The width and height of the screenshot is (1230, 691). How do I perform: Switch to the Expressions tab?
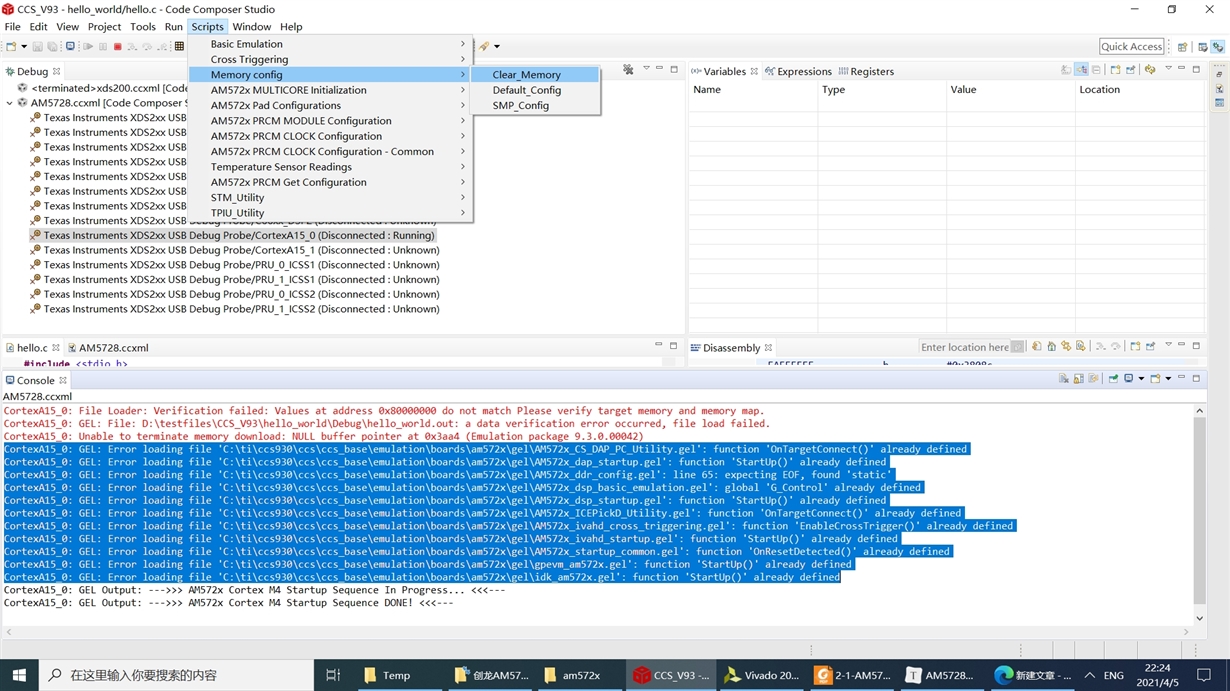(x=798, y=71)
